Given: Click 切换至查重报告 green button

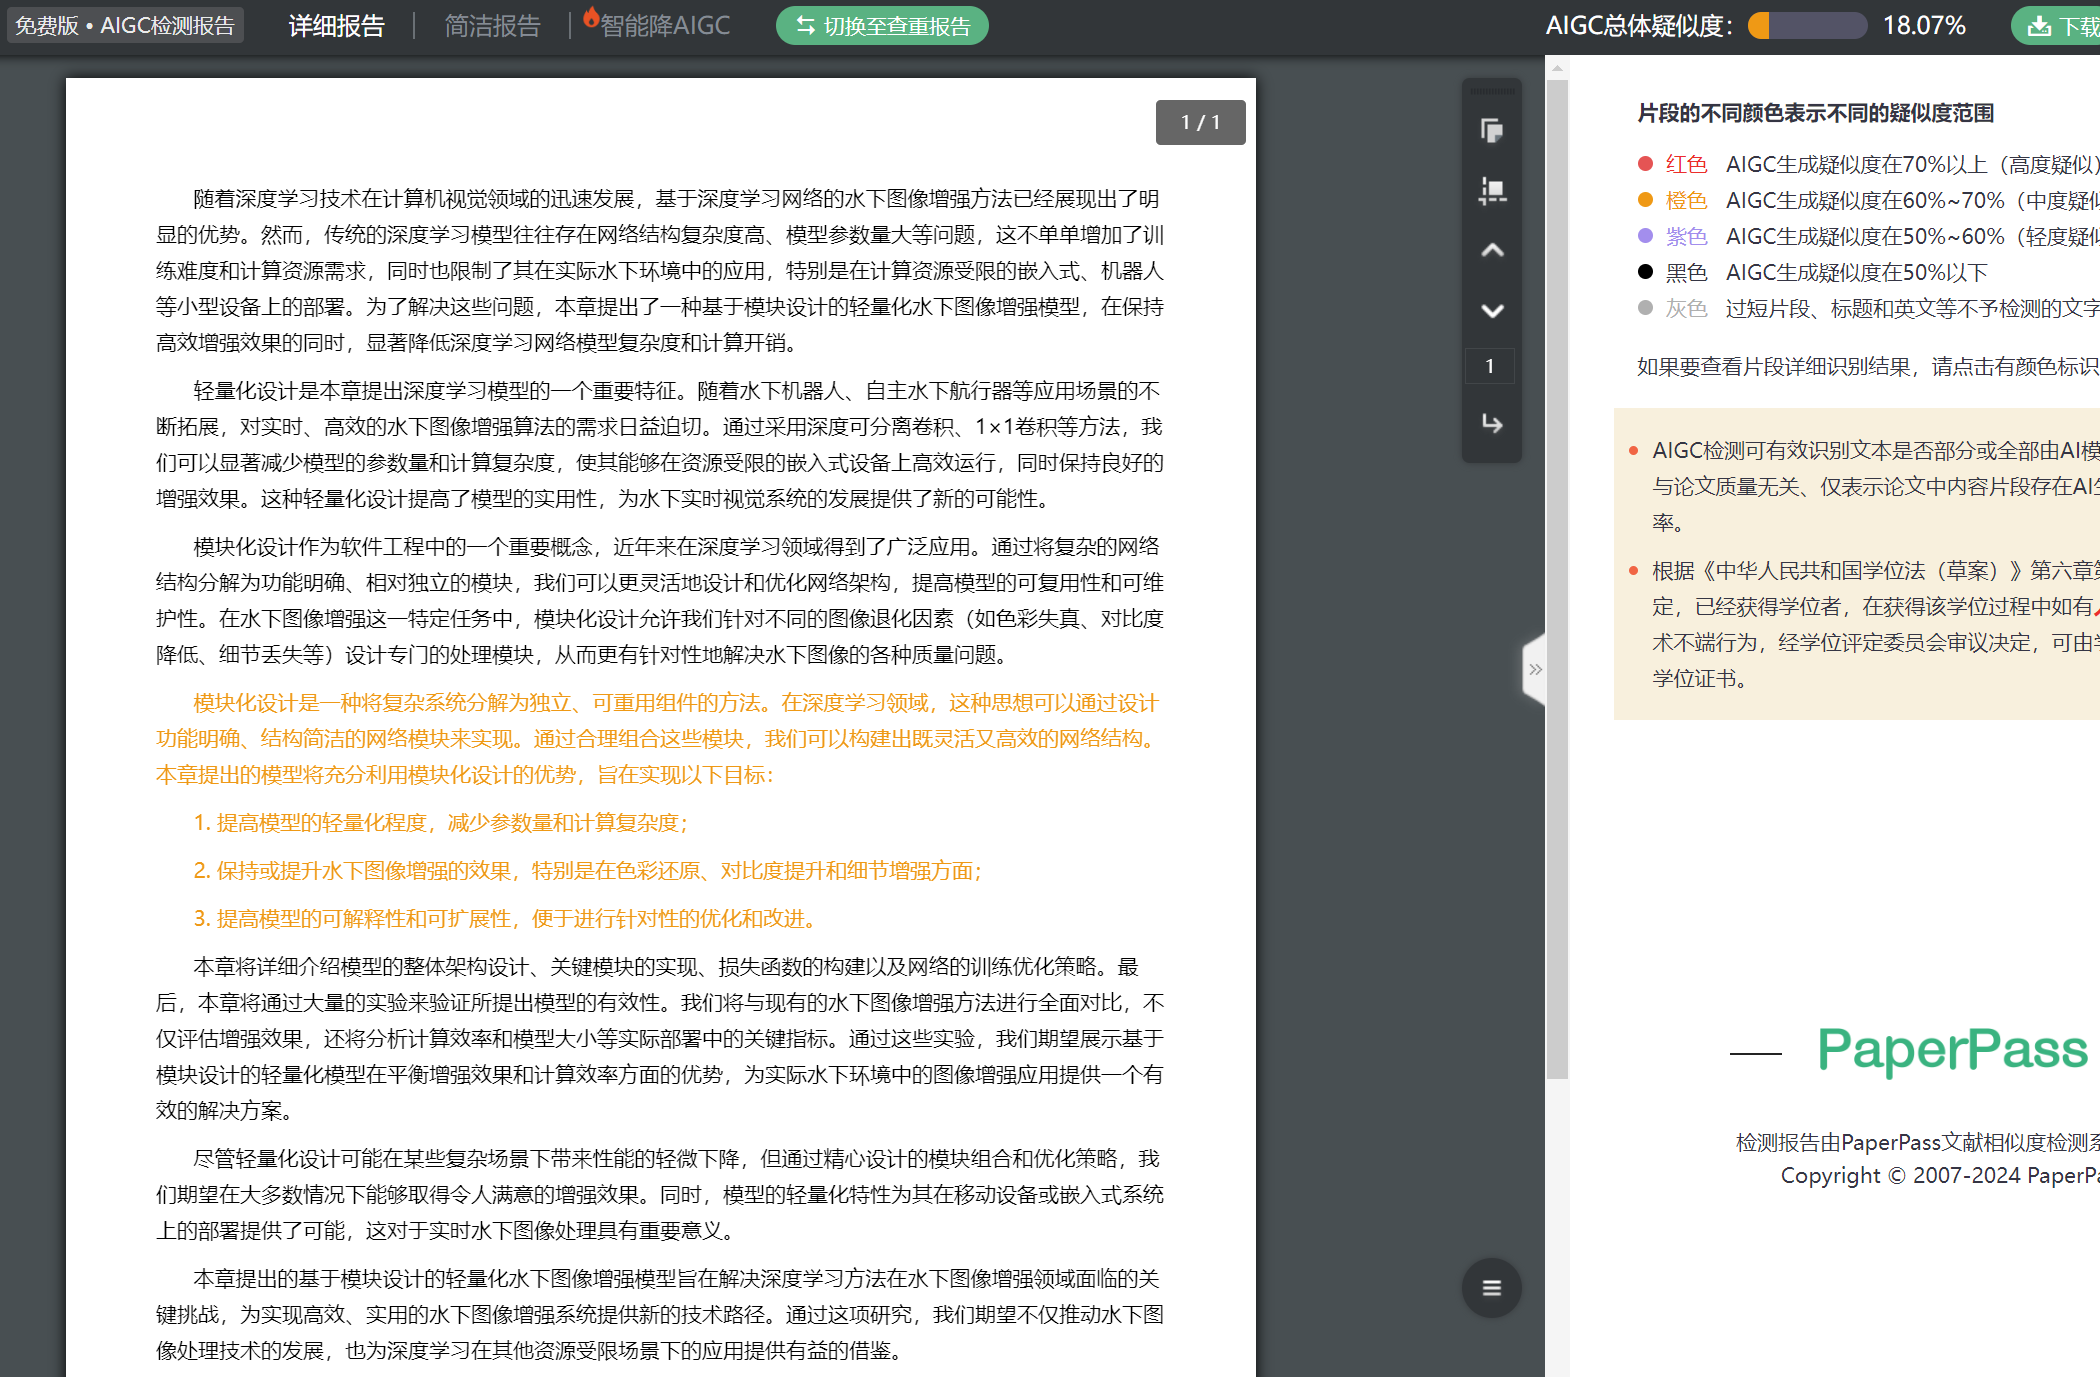Looking at the screenshot, I should point(882,26).
